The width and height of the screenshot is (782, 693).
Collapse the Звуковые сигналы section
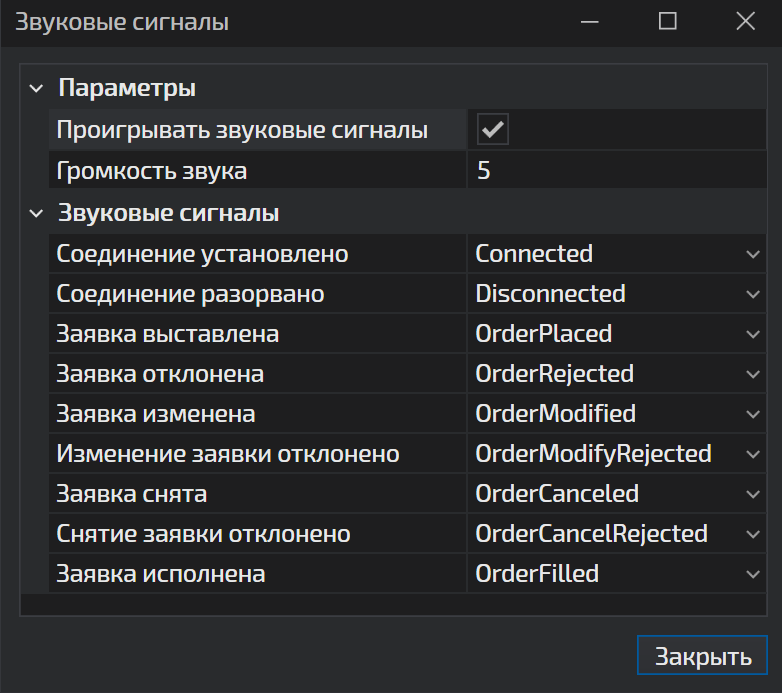36,214
